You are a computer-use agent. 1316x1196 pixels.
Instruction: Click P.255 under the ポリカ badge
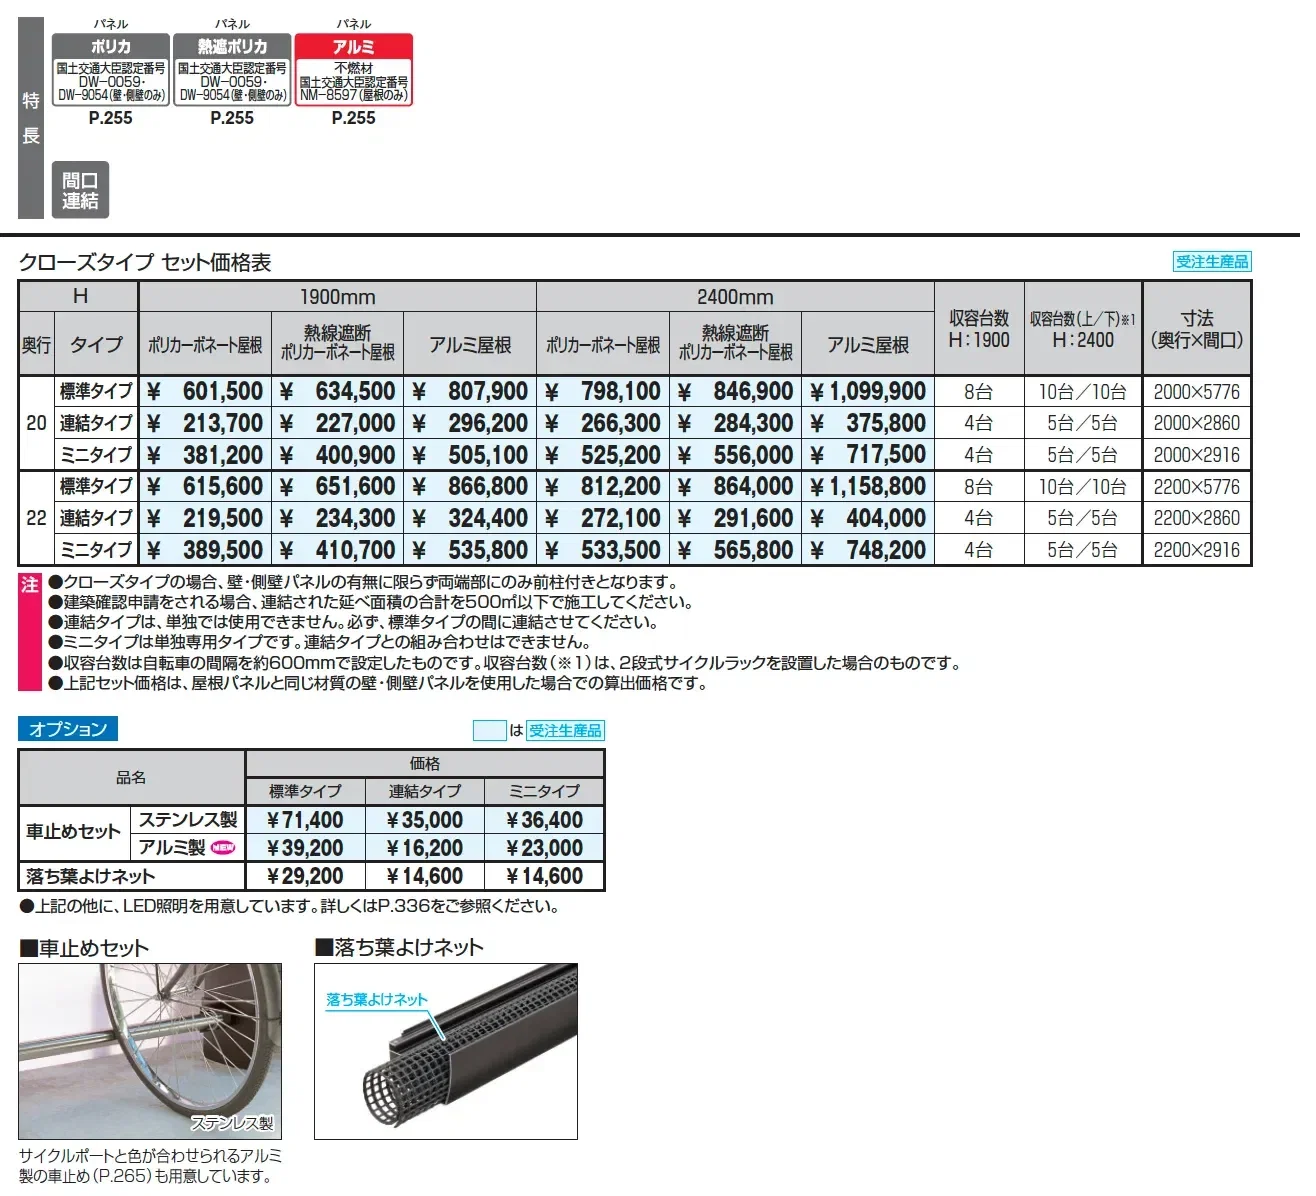(x=110, y=118)
